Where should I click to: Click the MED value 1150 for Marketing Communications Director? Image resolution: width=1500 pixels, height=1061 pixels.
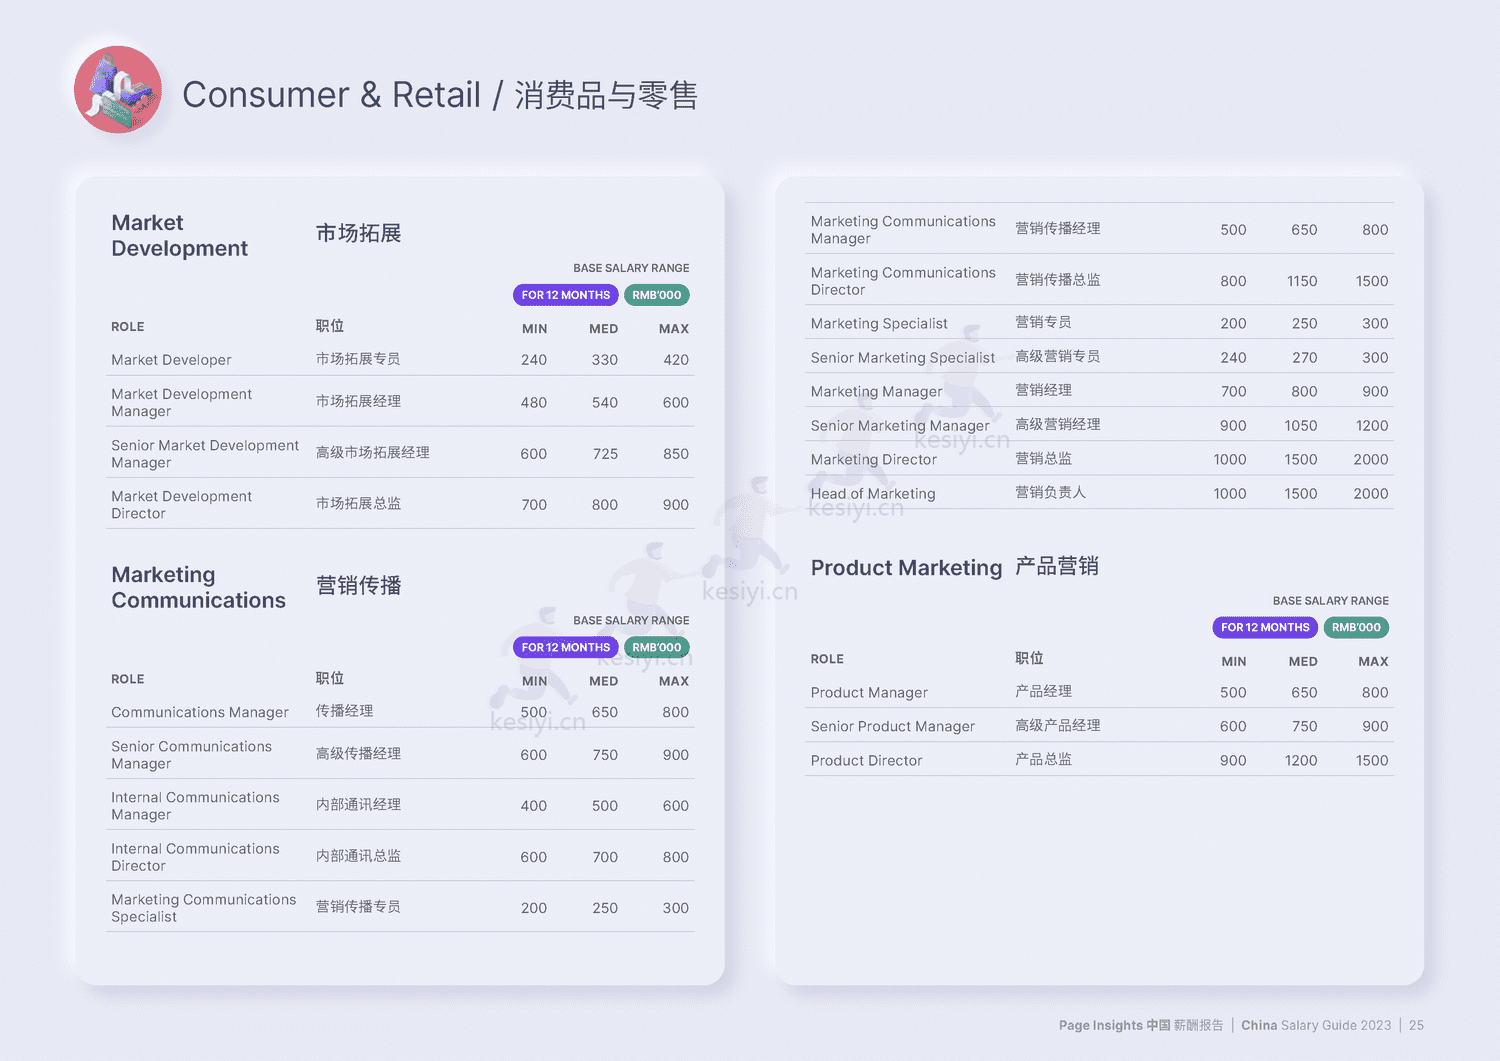pyautogui.click(x=1302, y=281)
